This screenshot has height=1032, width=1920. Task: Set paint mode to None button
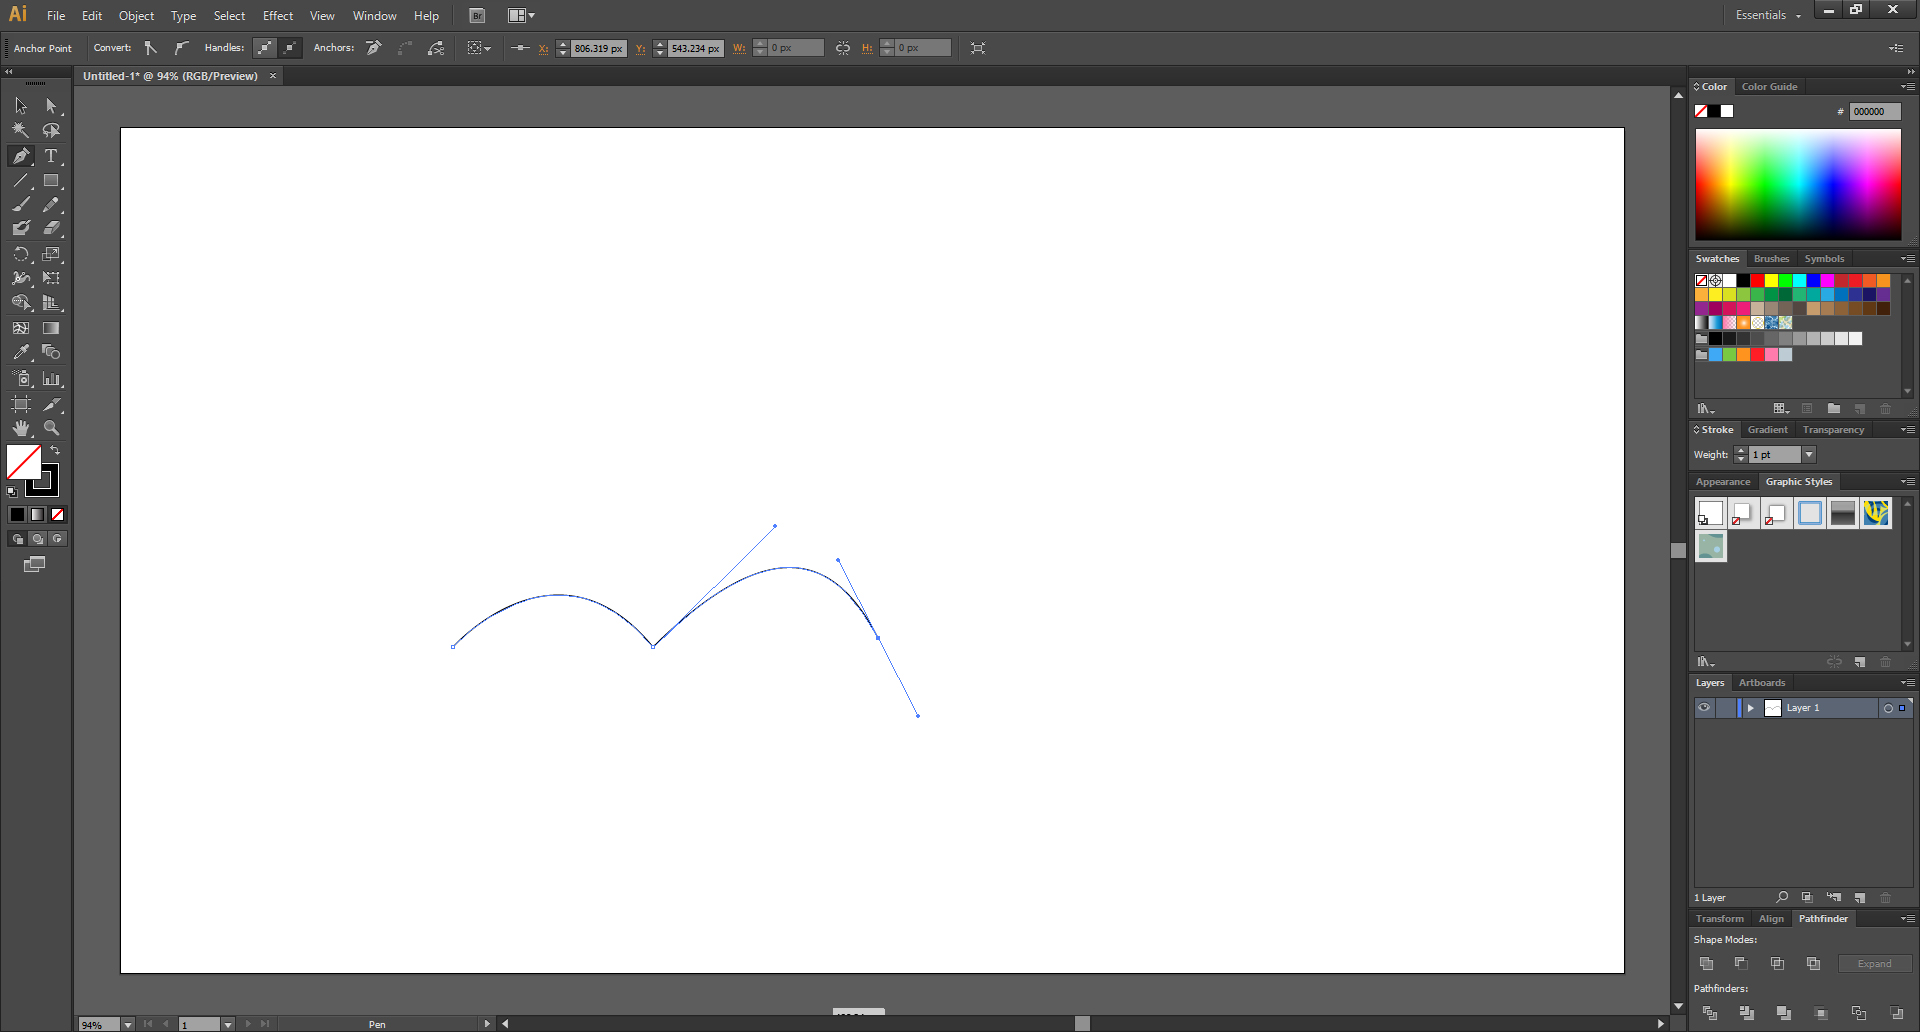pyautogui.click(x=57, y=515)
